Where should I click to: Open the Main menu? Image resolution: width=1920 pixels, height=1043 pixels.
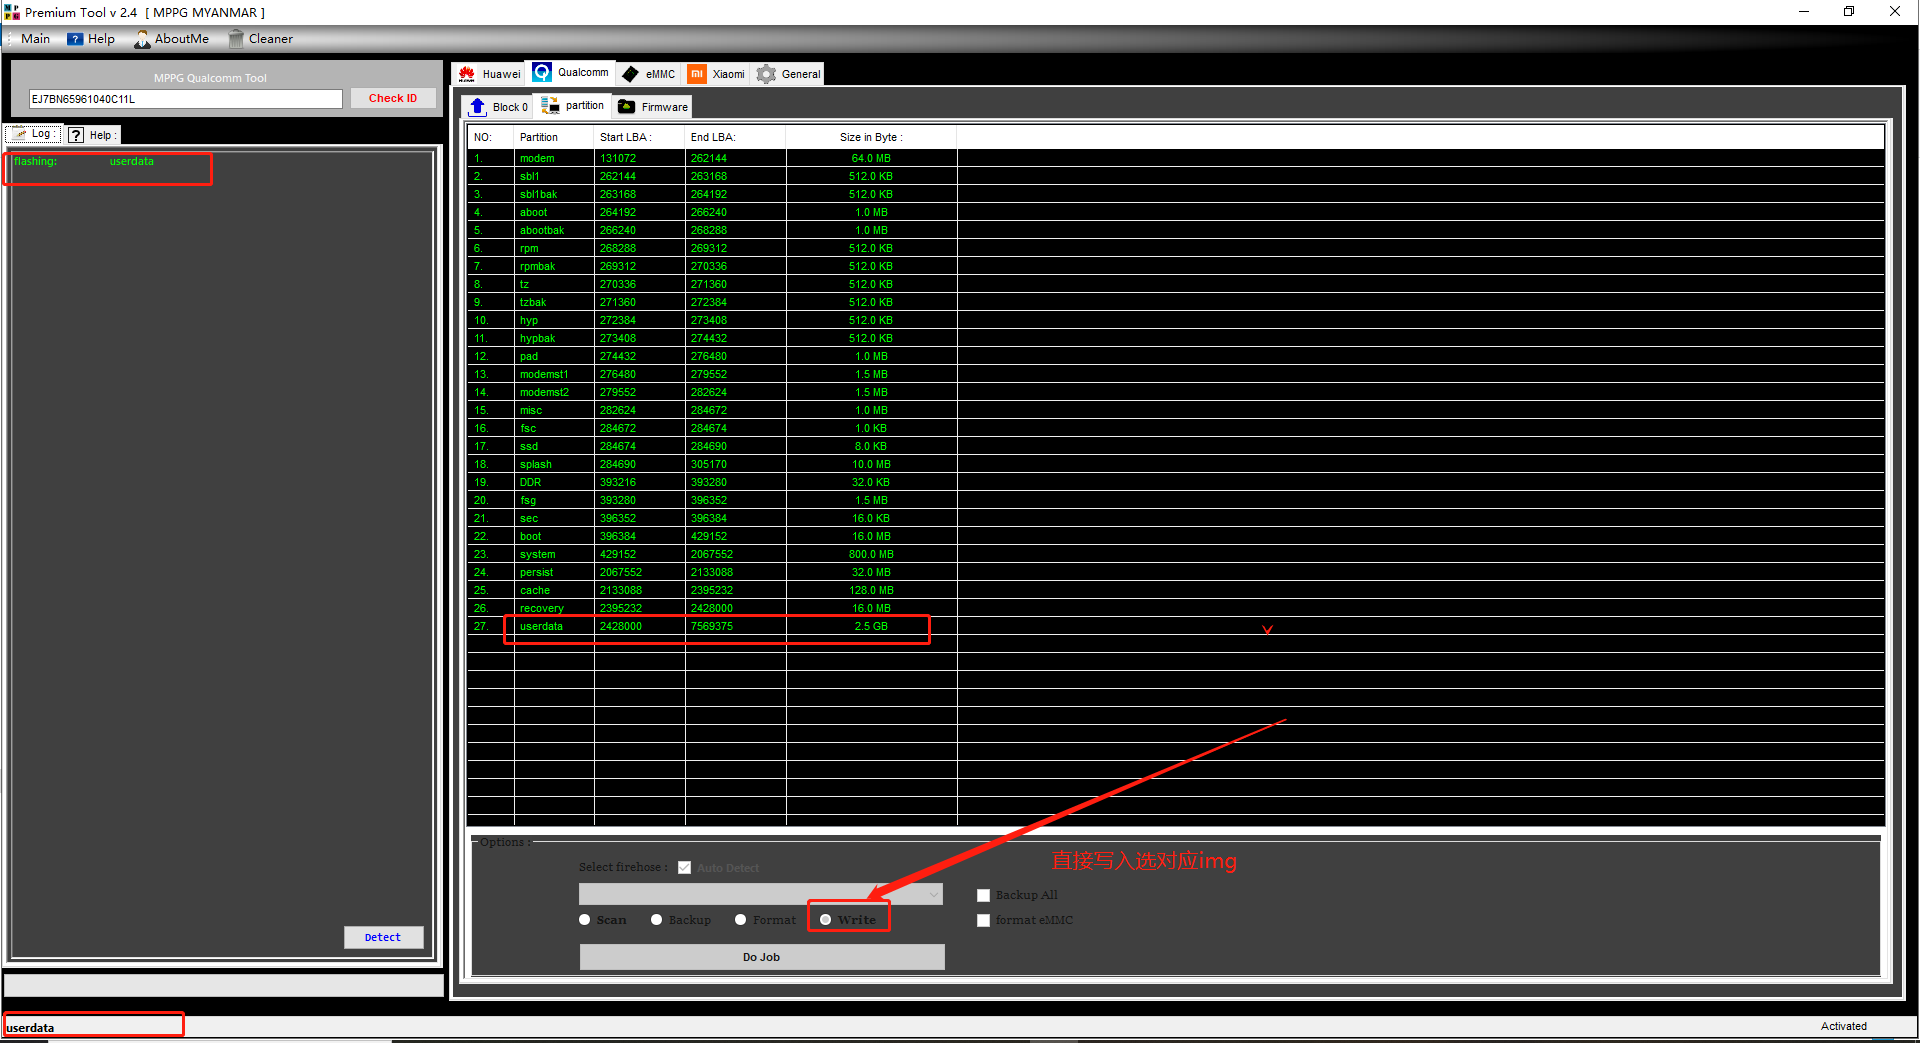click(x=35, y=39)
